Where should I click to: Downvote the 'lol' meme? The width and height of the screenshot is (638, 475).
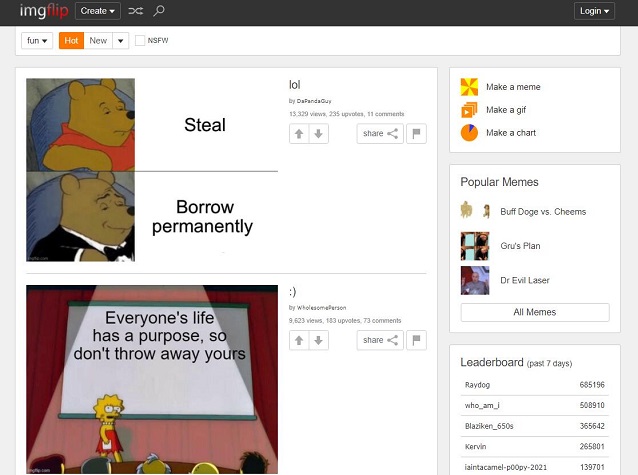pos(319,134)
